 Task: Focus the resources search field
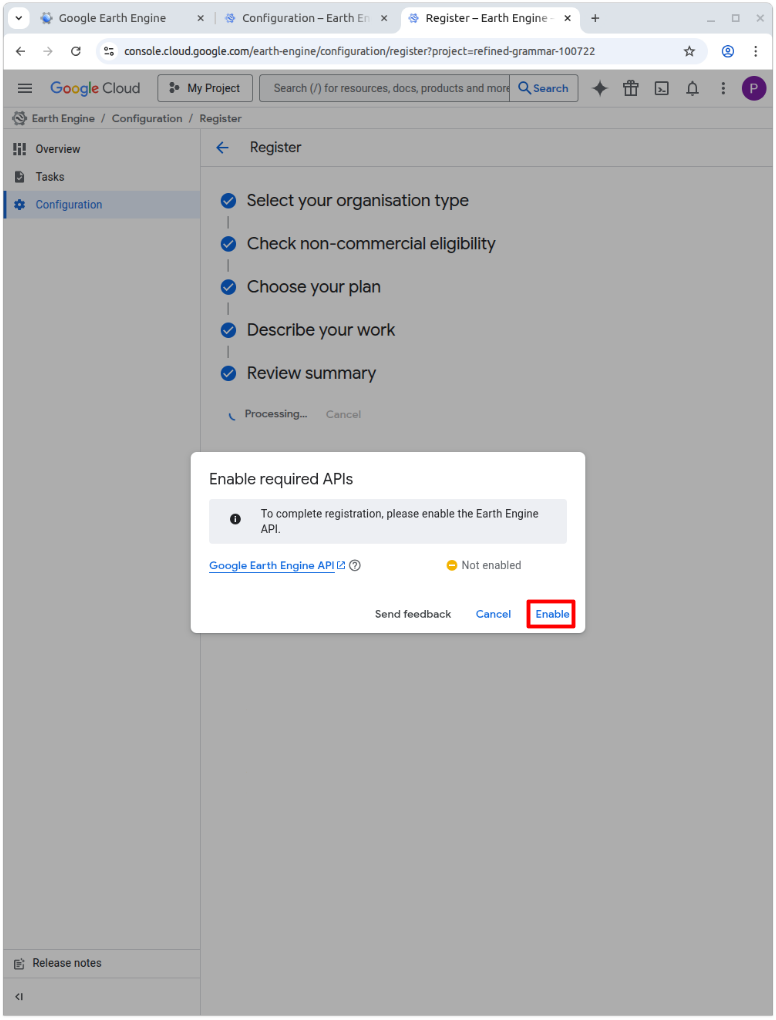pos(385,88)
